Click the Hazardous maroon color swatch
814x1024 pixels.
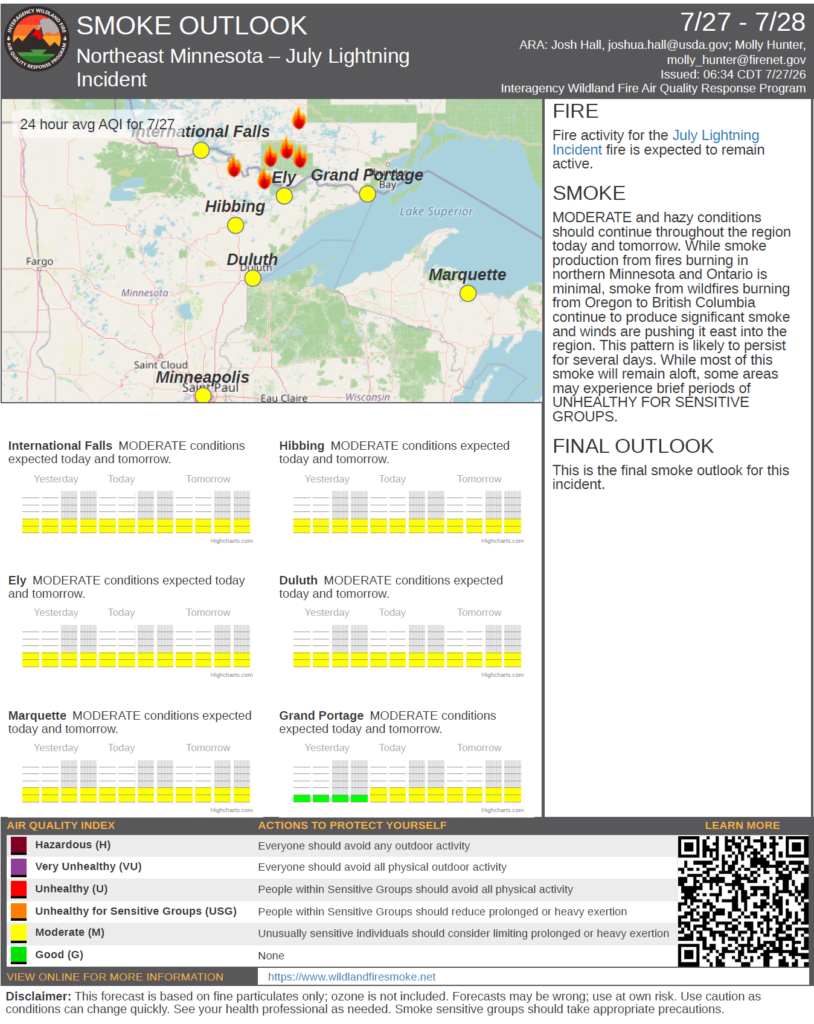point(19,845)
